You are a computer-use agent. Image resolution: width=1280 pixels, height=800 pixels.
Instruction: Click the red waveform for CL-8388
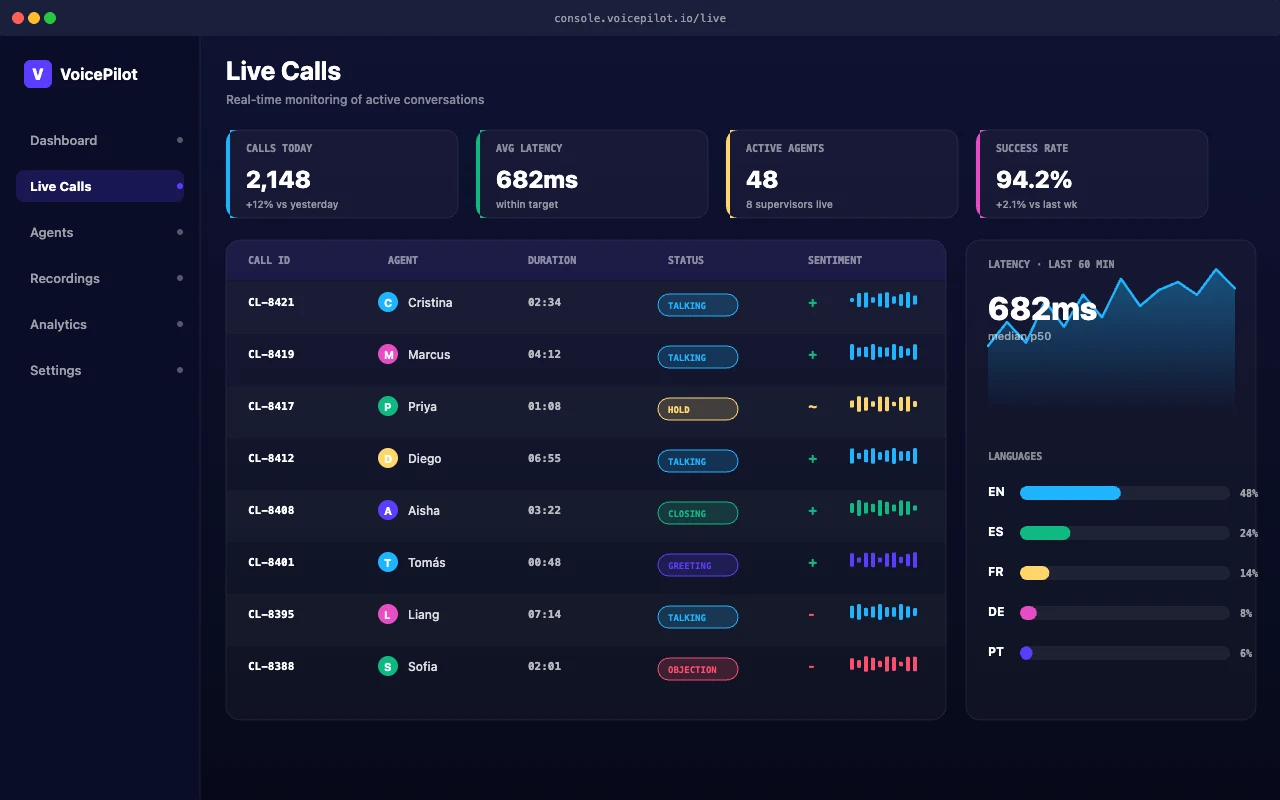(x=883, y=664)
